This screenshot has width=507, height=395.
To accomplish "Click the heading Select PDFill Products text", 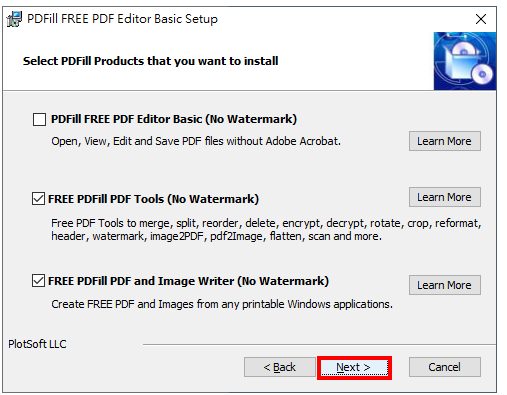I will pos(150,61).
